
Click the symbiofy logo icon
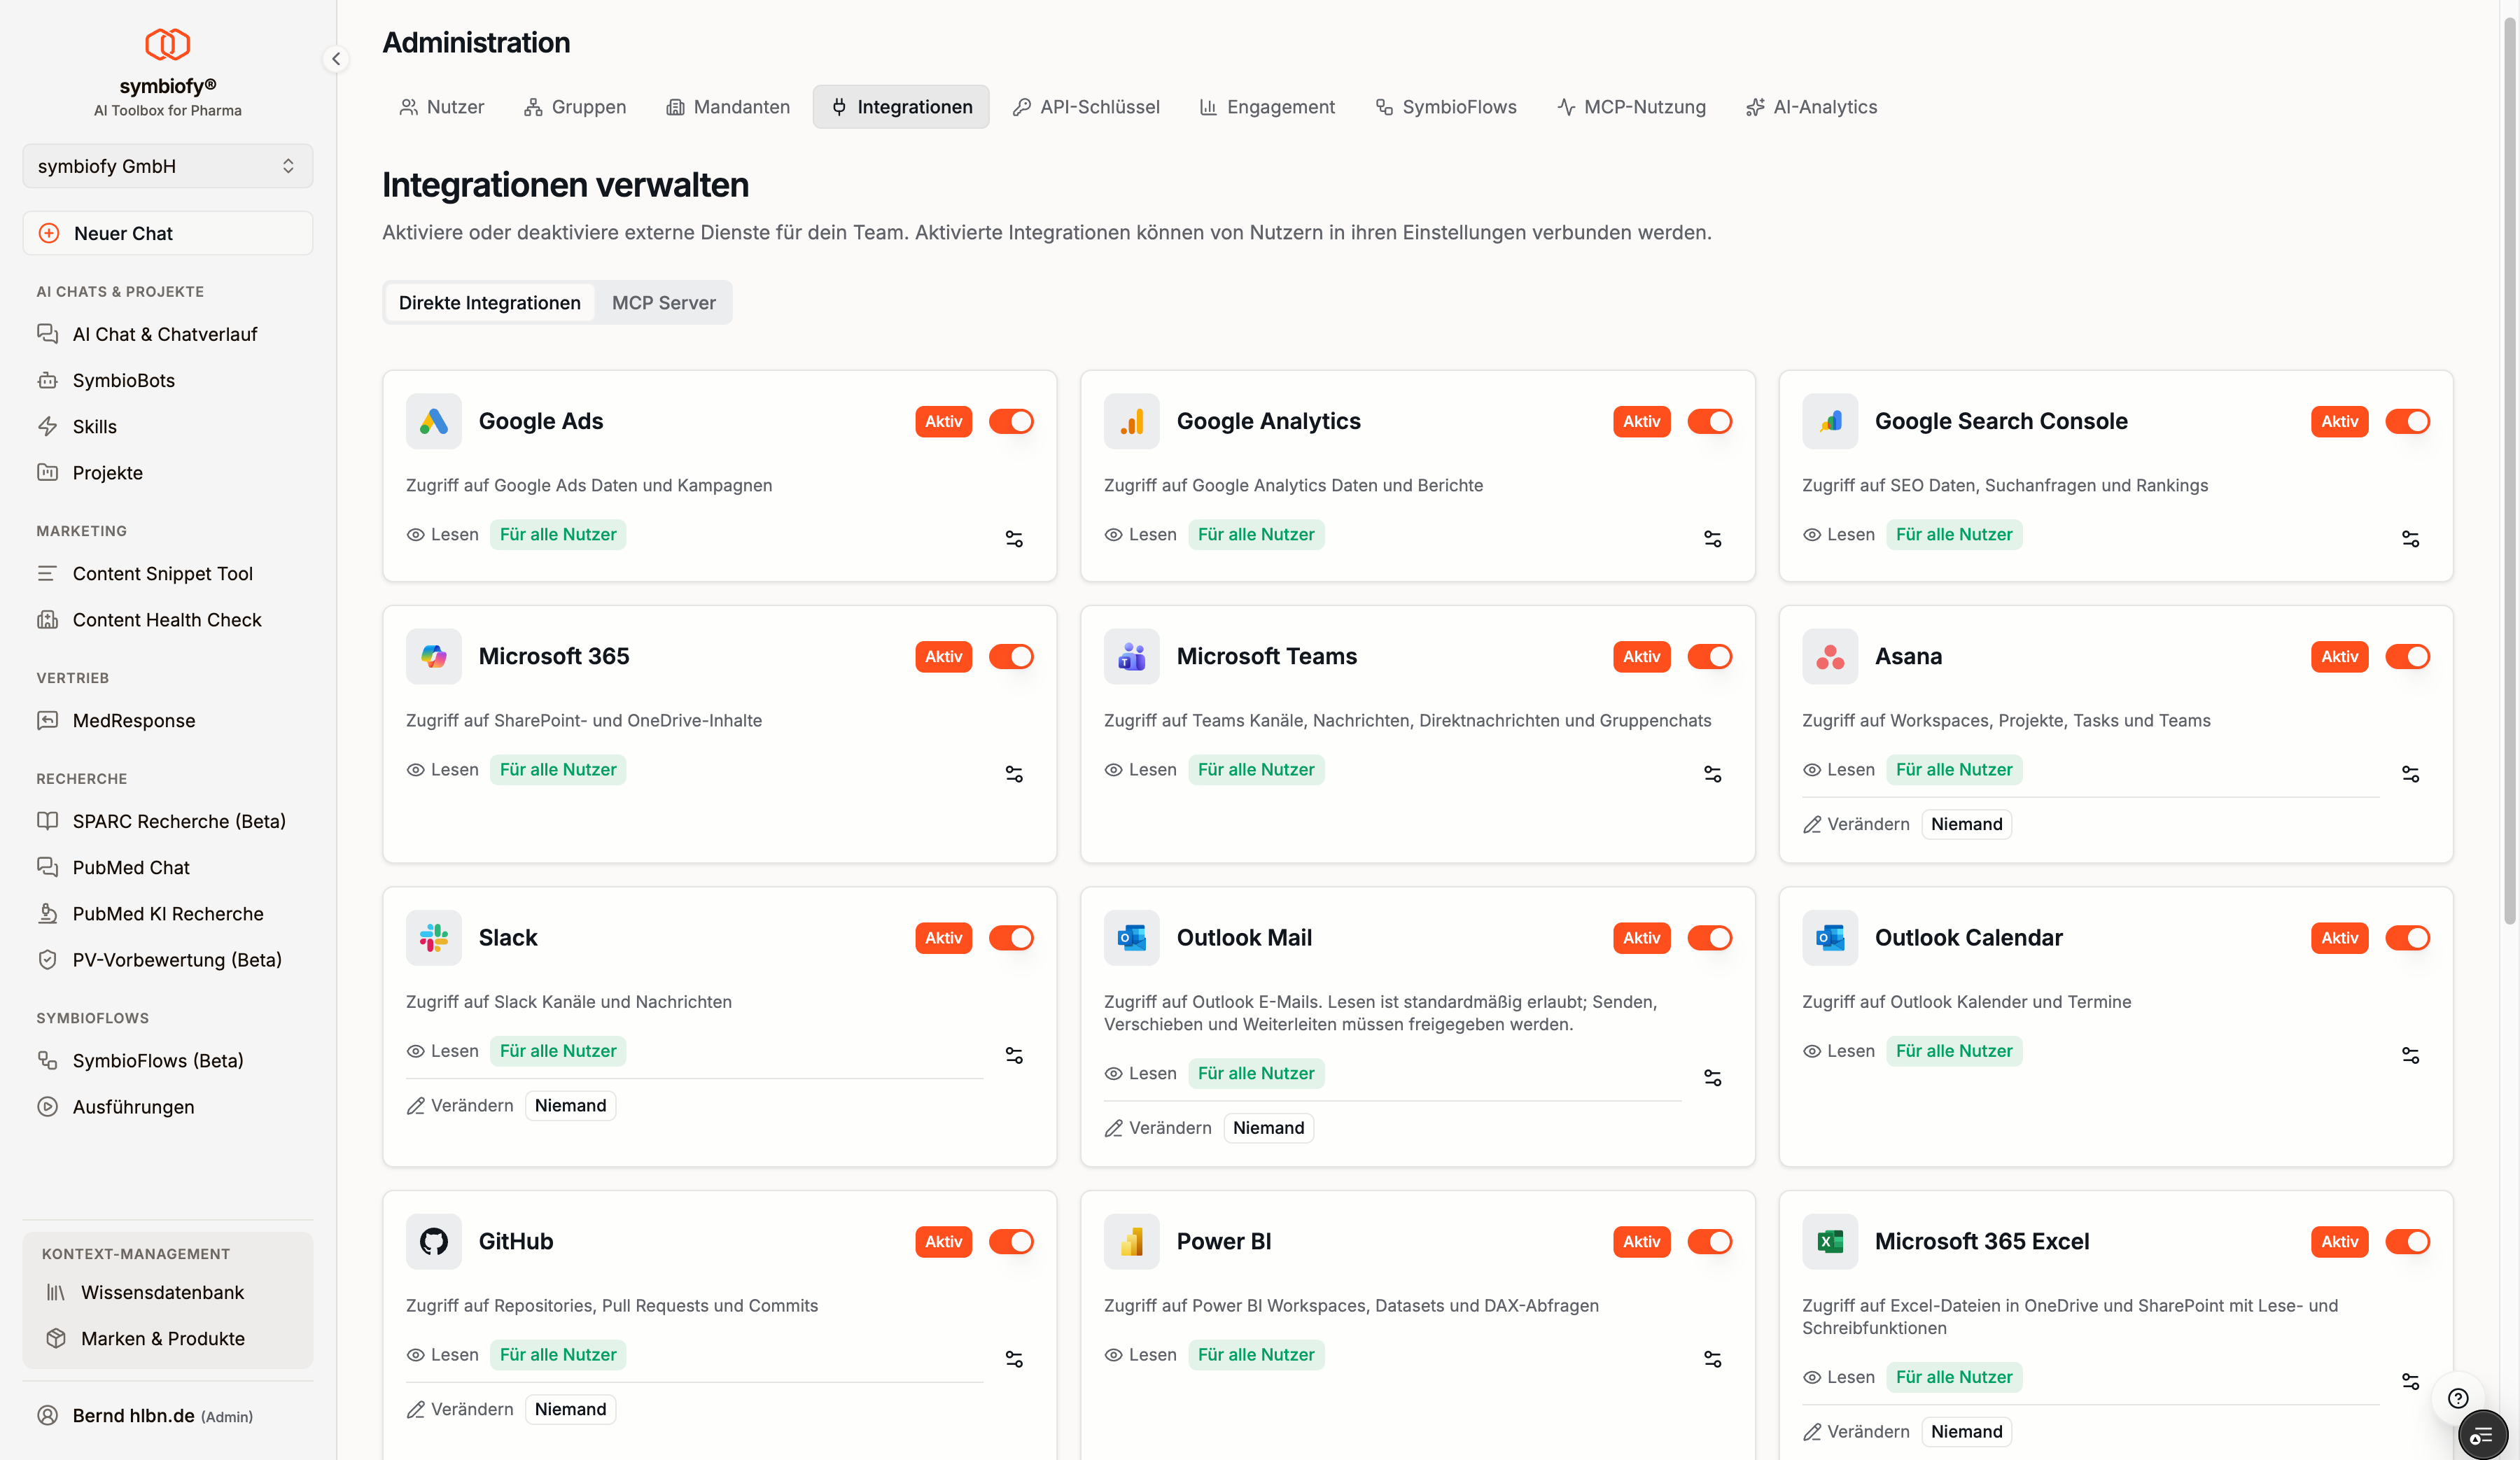pos(167,44)
